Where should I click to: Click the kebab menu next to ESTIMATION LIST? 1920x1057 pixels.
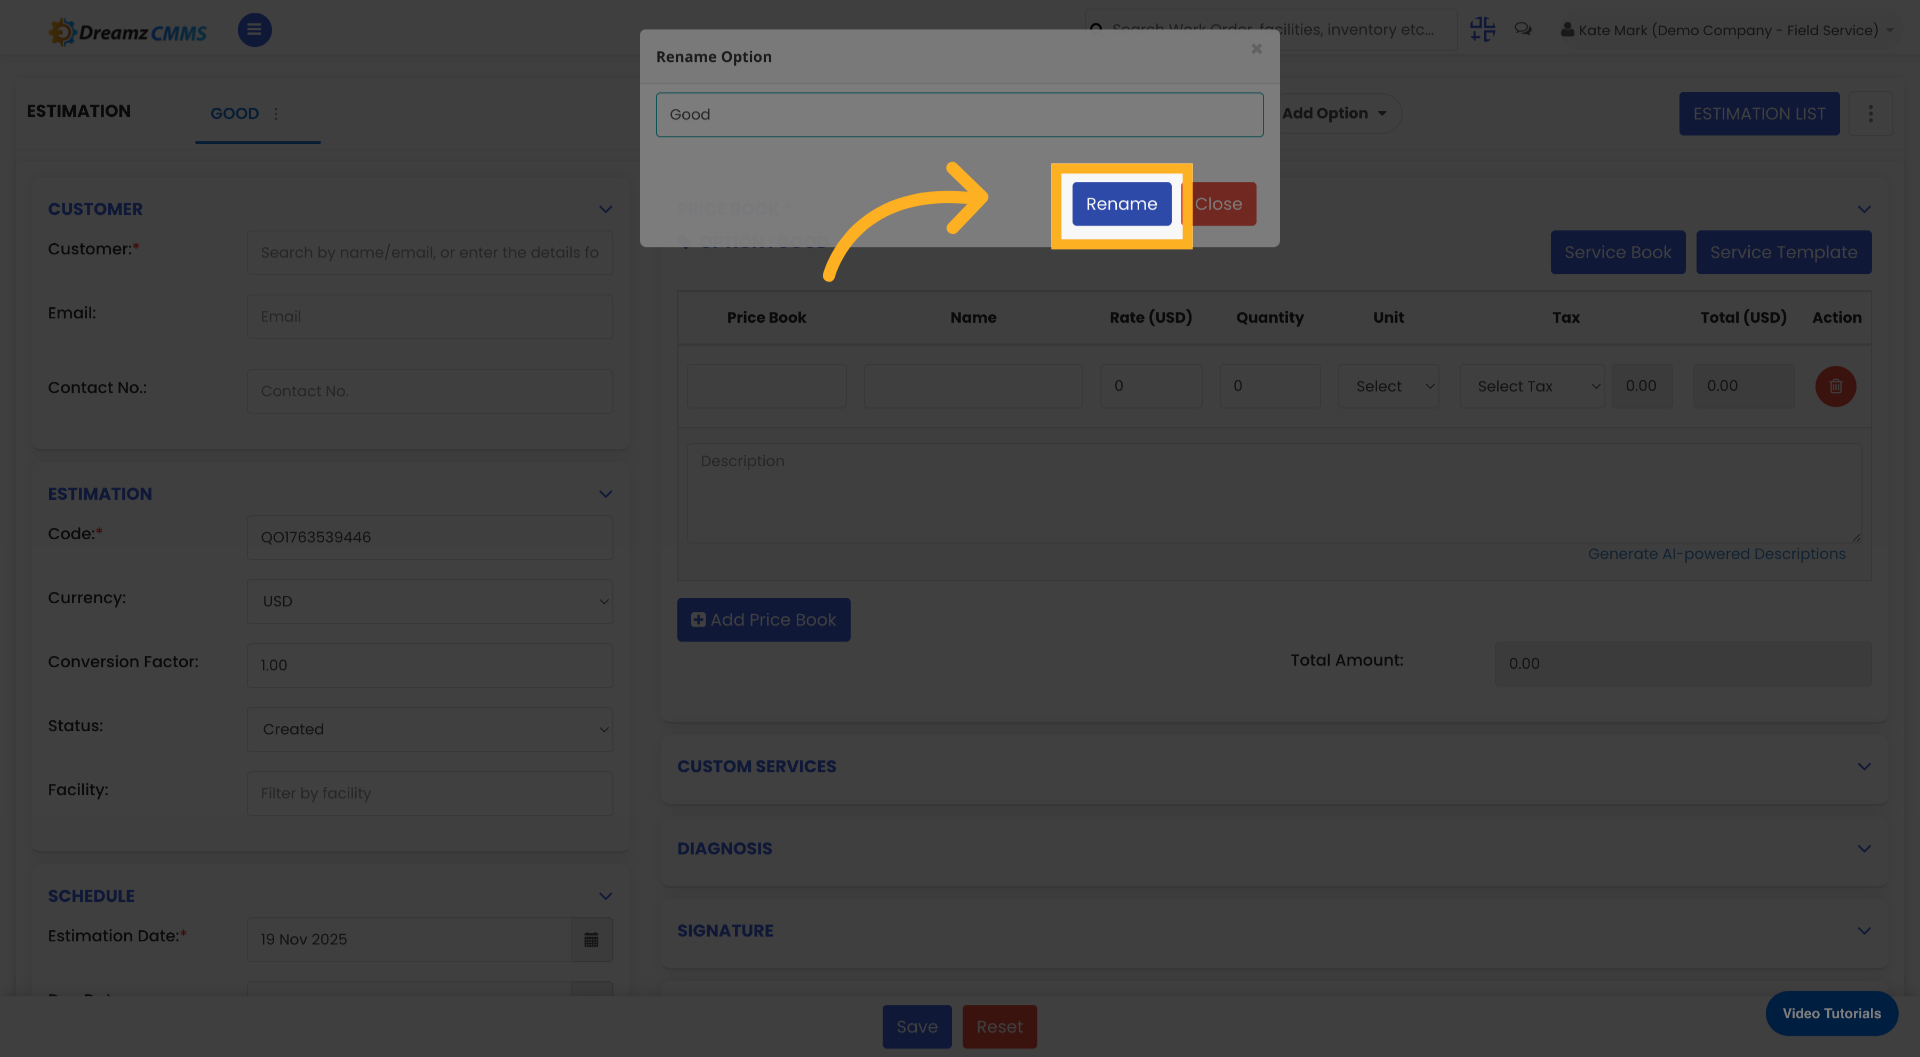pyautogui.click(x=1871, y=113)
